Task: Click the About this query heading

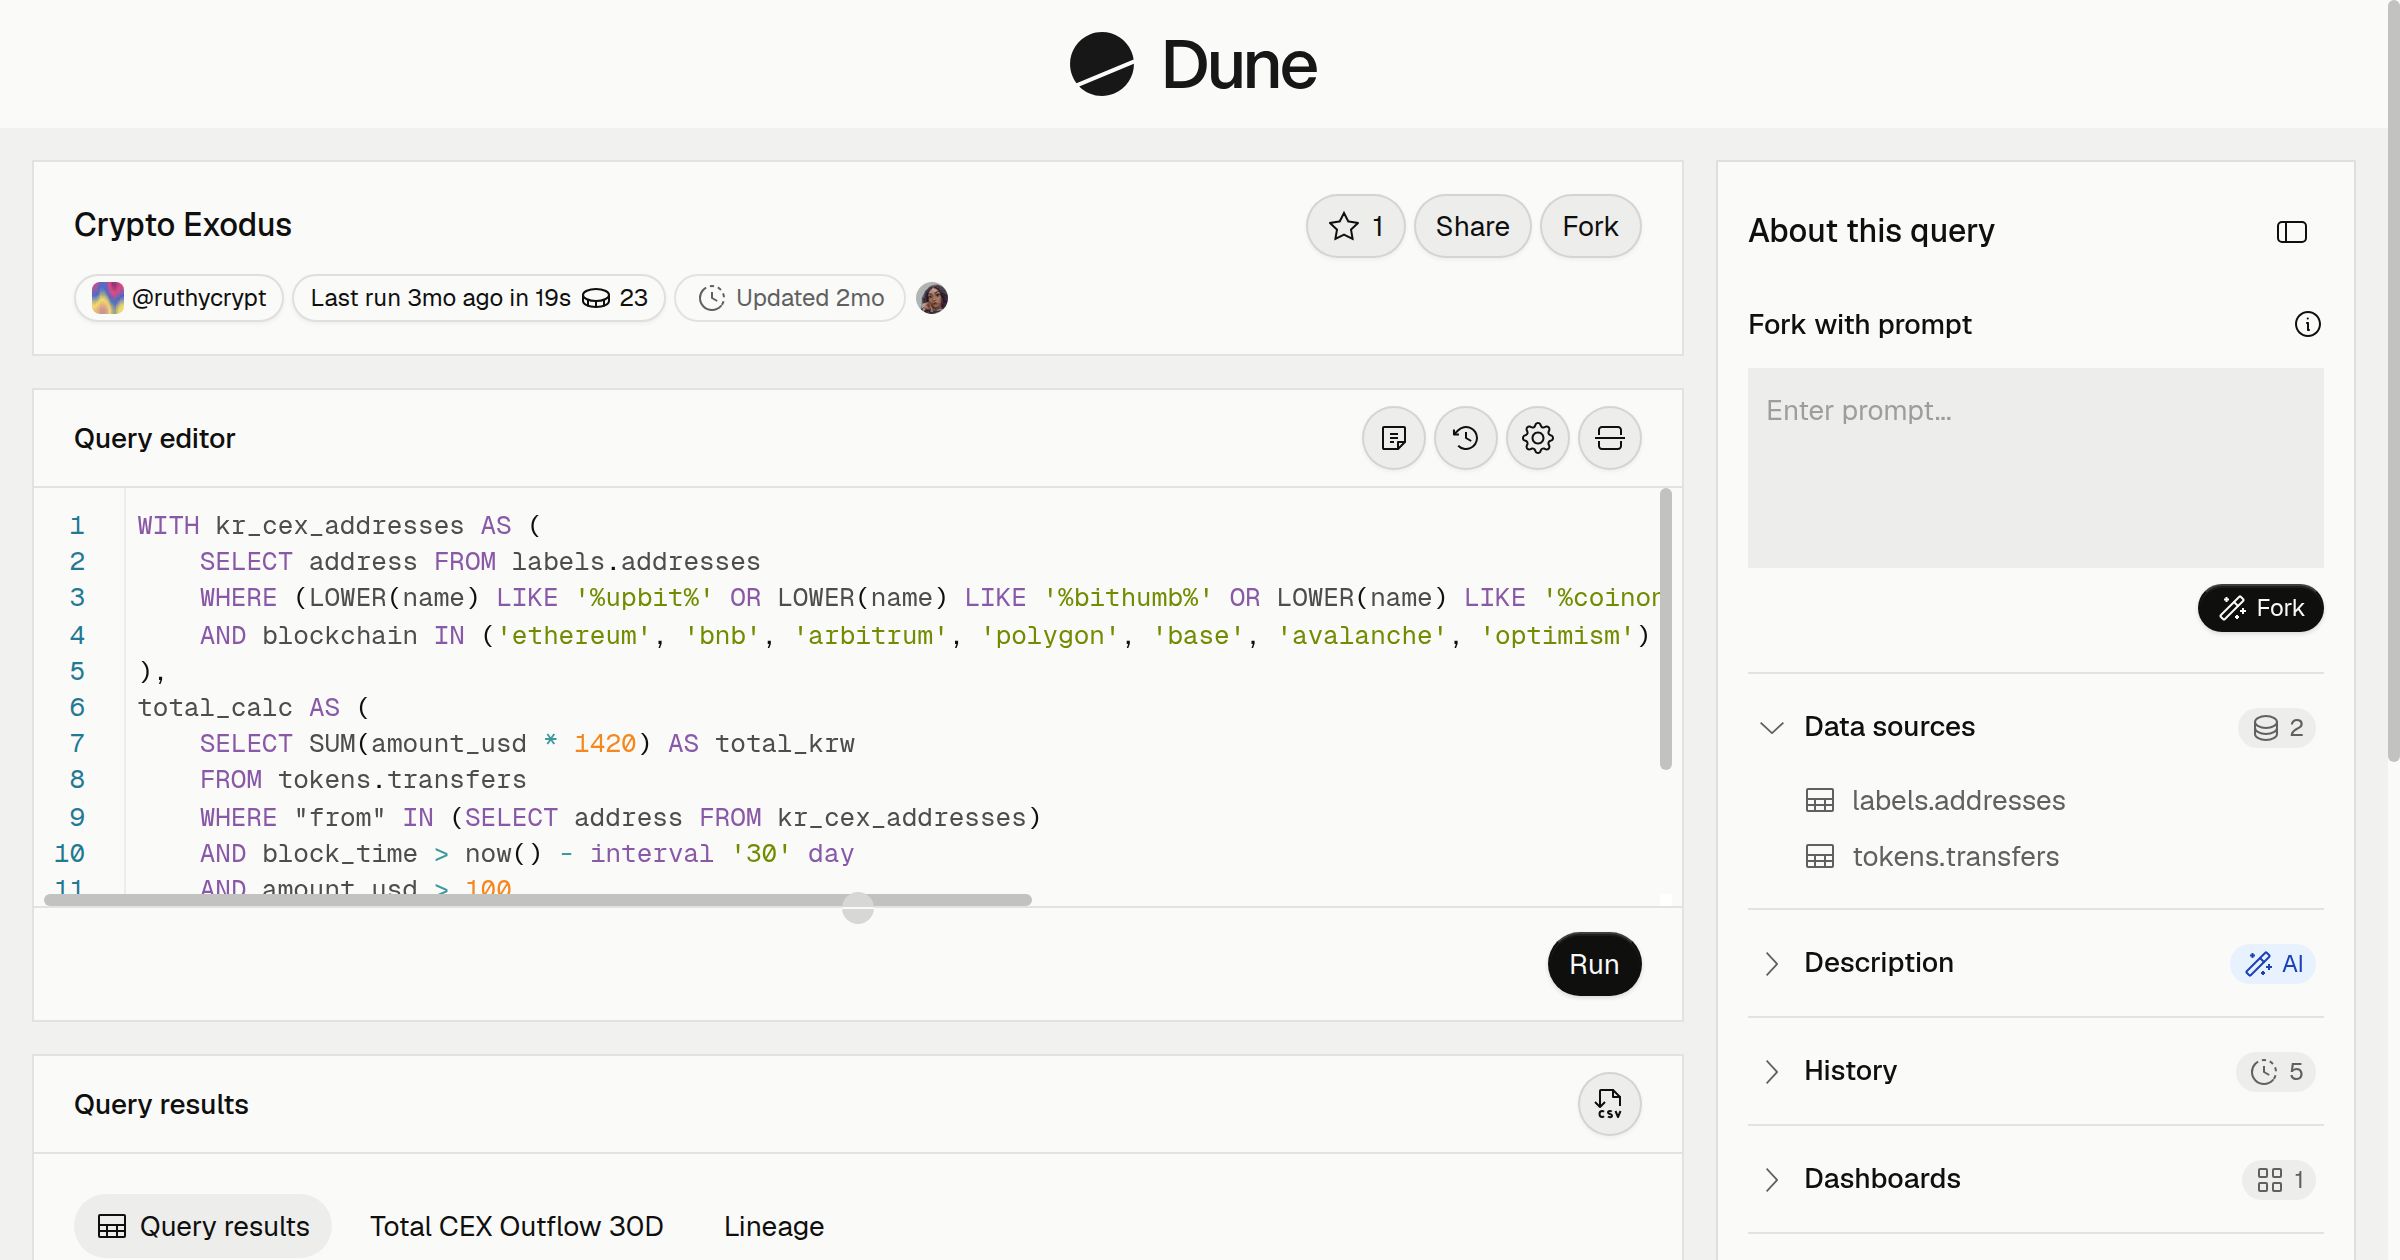Action: [x=1871, y=231]
